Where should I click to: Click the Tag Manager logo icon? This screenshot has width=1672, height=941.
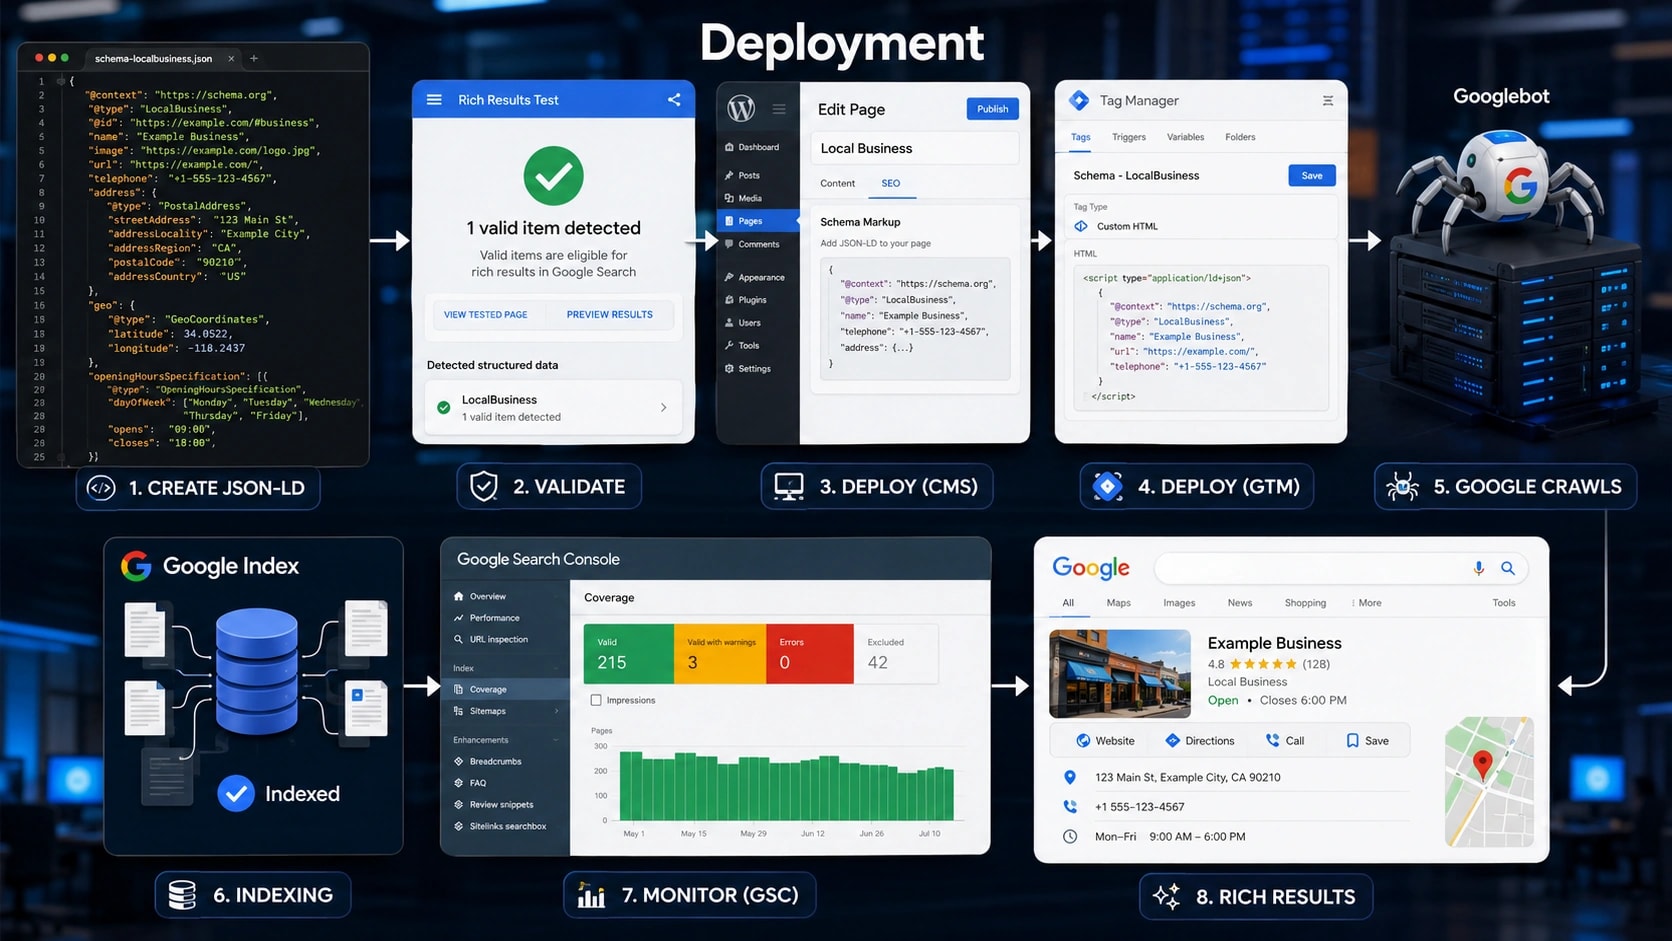1079,100
